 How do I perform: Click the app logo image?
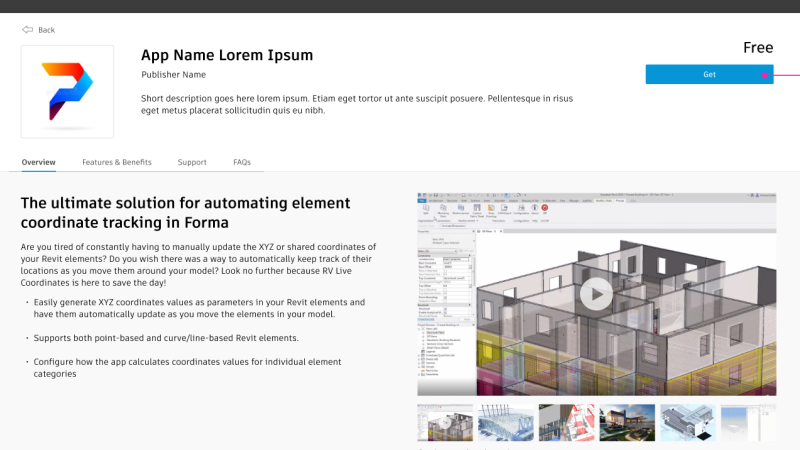(x=67, y=91)
